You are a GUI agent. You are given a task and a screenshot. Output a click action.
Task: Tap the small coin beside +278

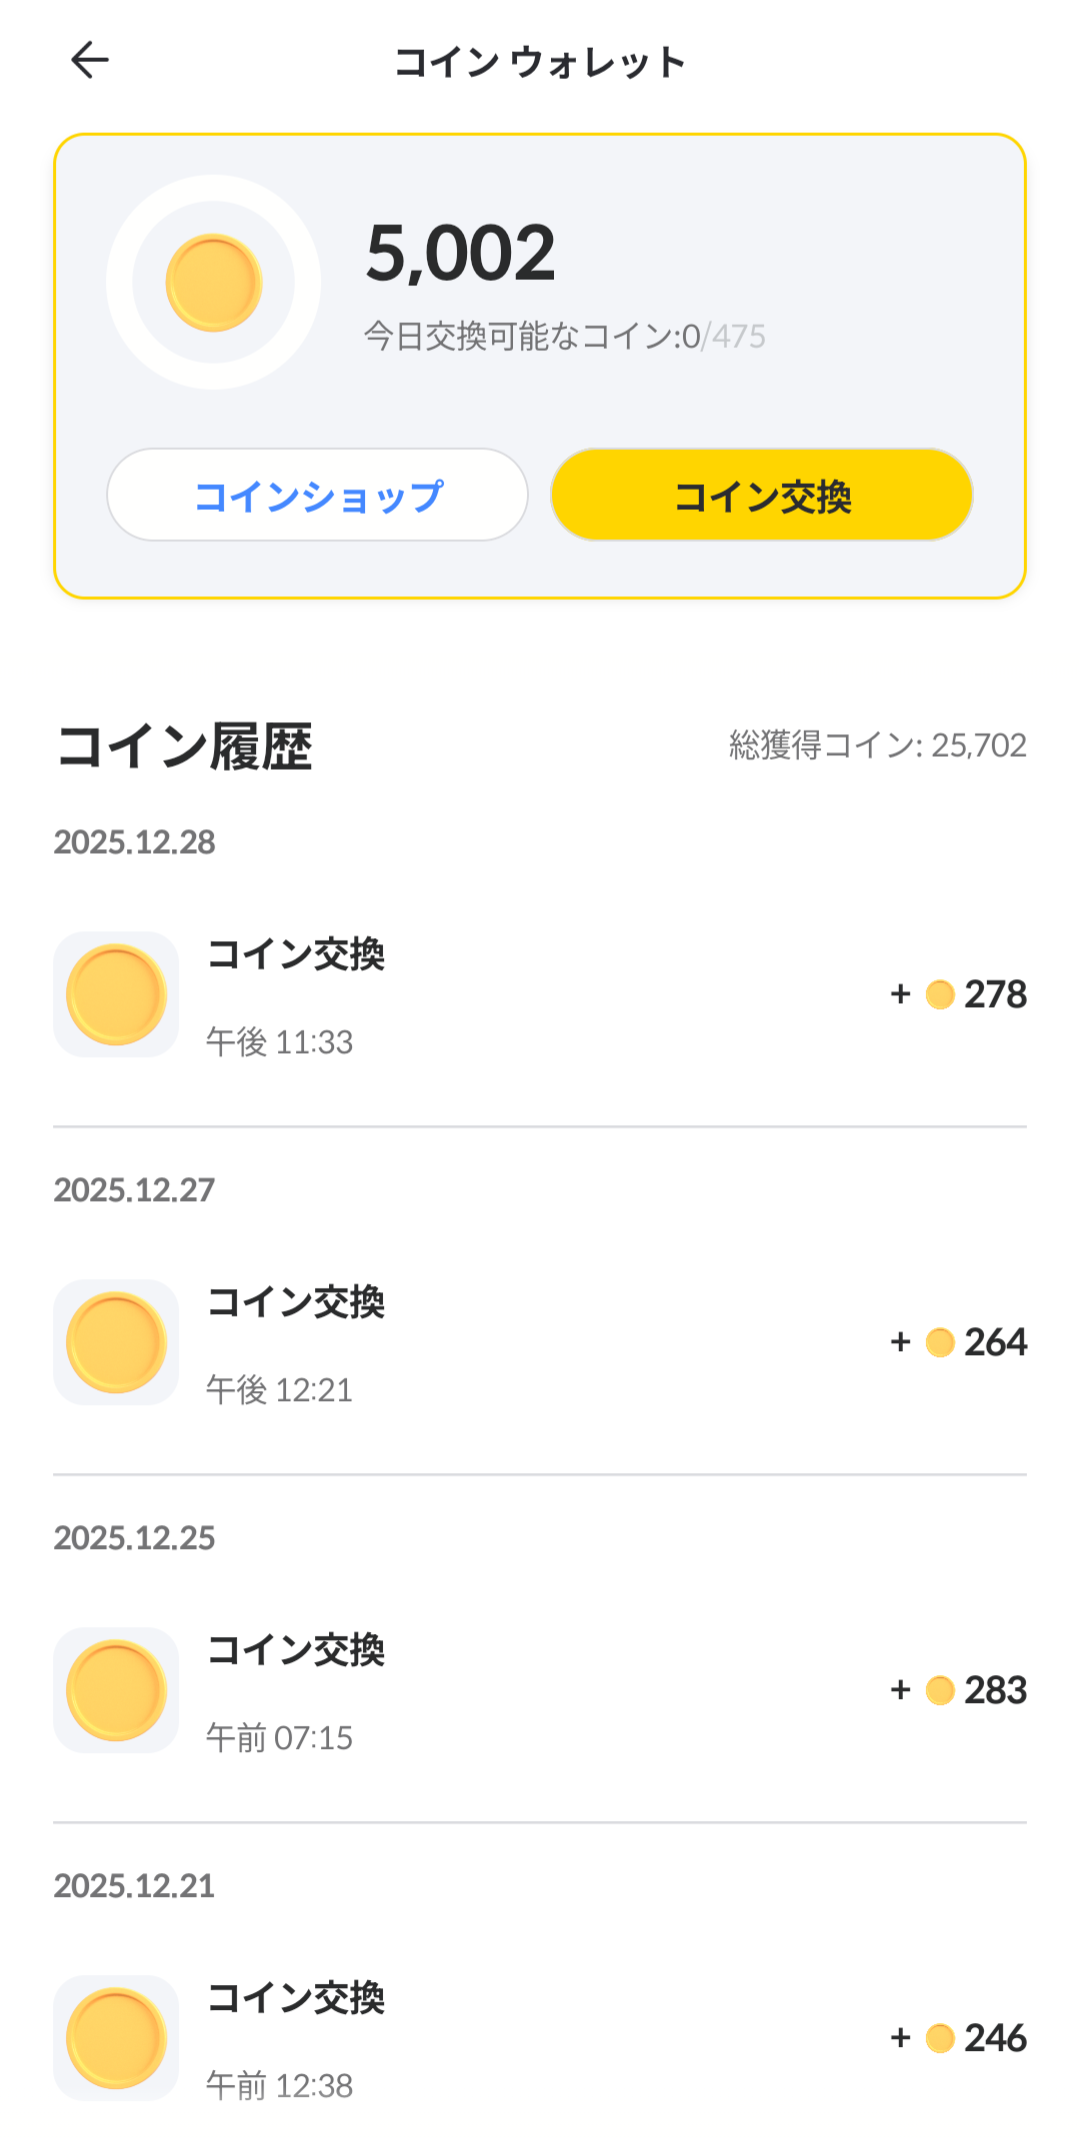(940, 995)
